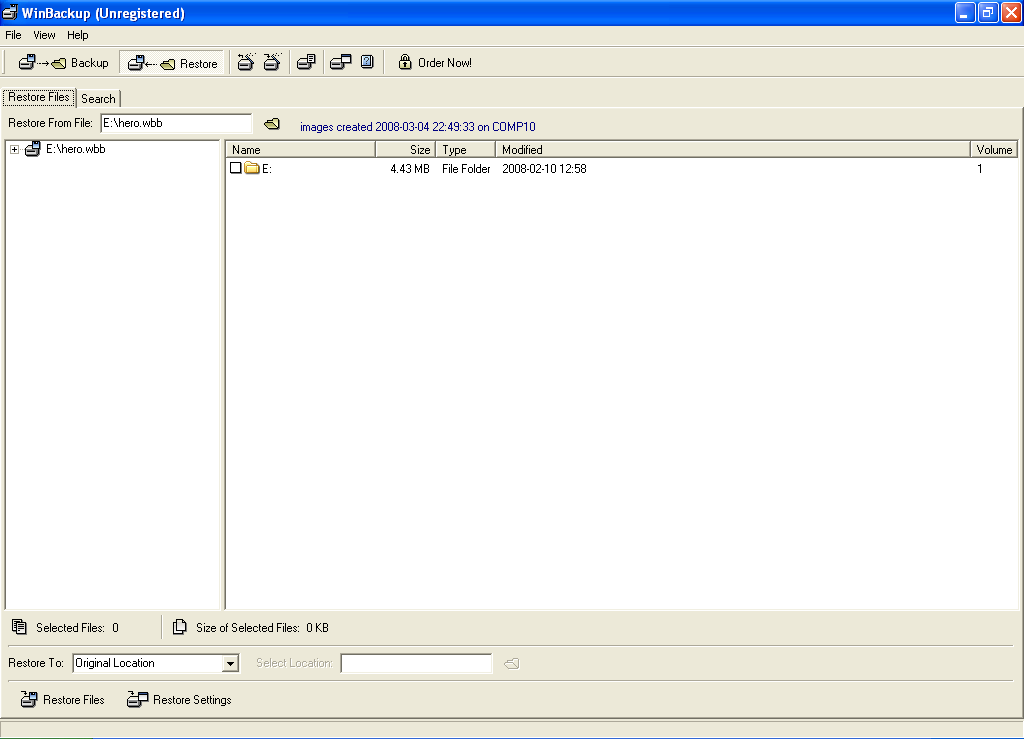The height and width of the screenshot is (739, 1024).
Task: Select the Restore Files tab
Action: [39, 97]
